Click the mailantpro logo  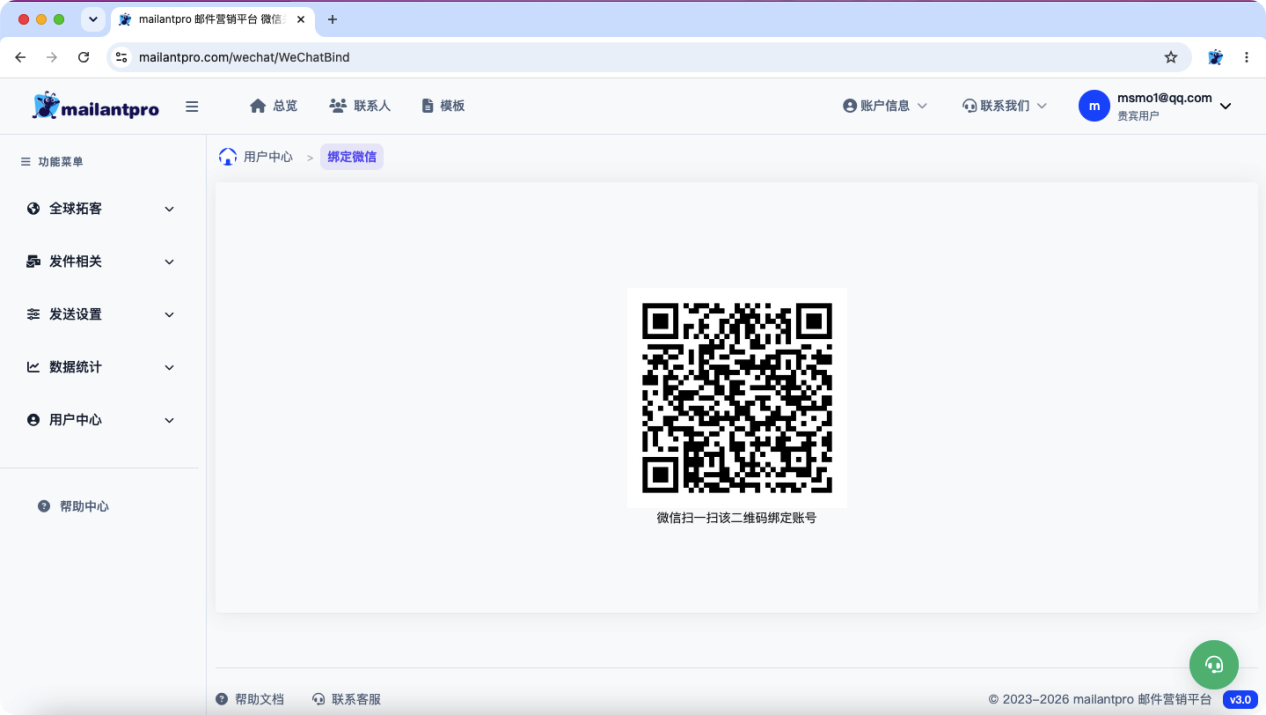96,106
